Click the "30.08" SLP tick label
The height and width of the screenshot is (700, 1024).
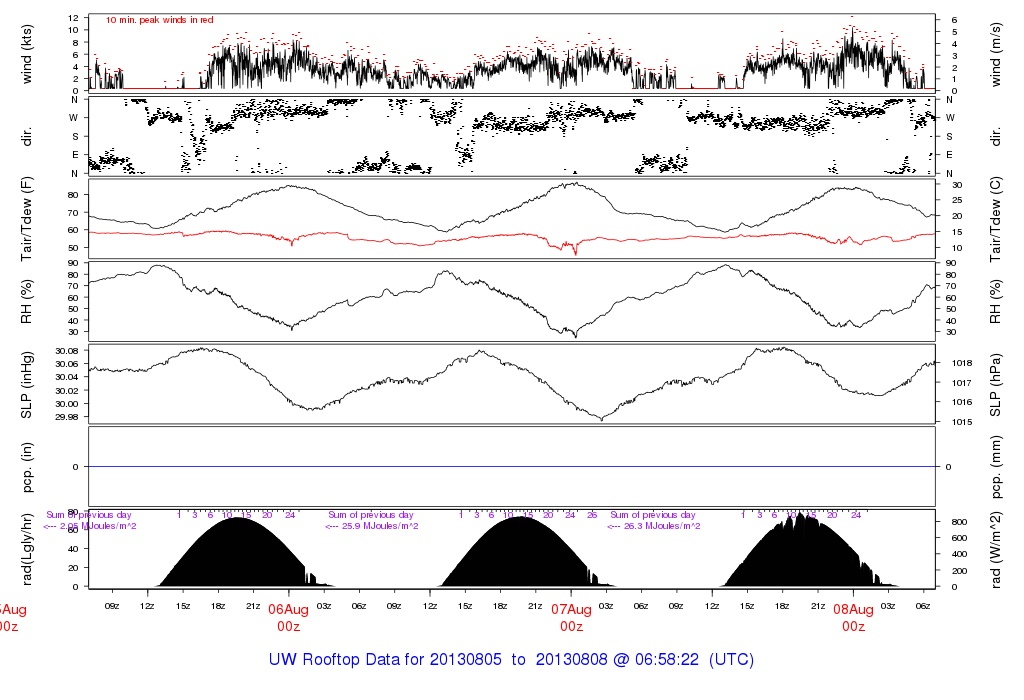(67, 351)
